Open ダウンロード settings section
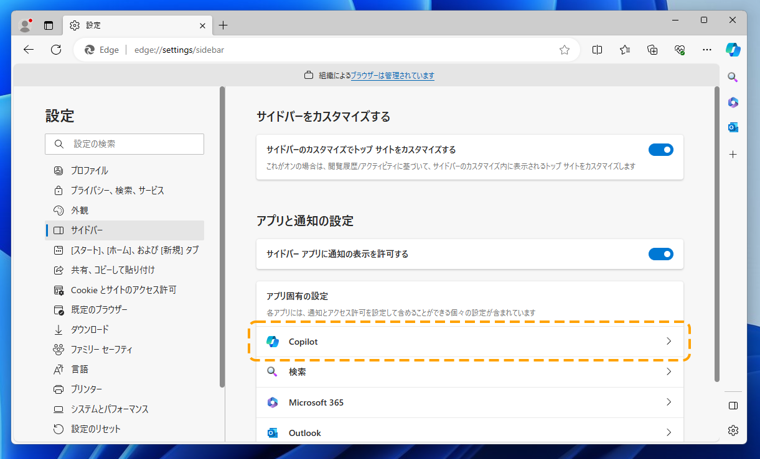Viewport: 760px width, 459px height. [x=125, y=330]
